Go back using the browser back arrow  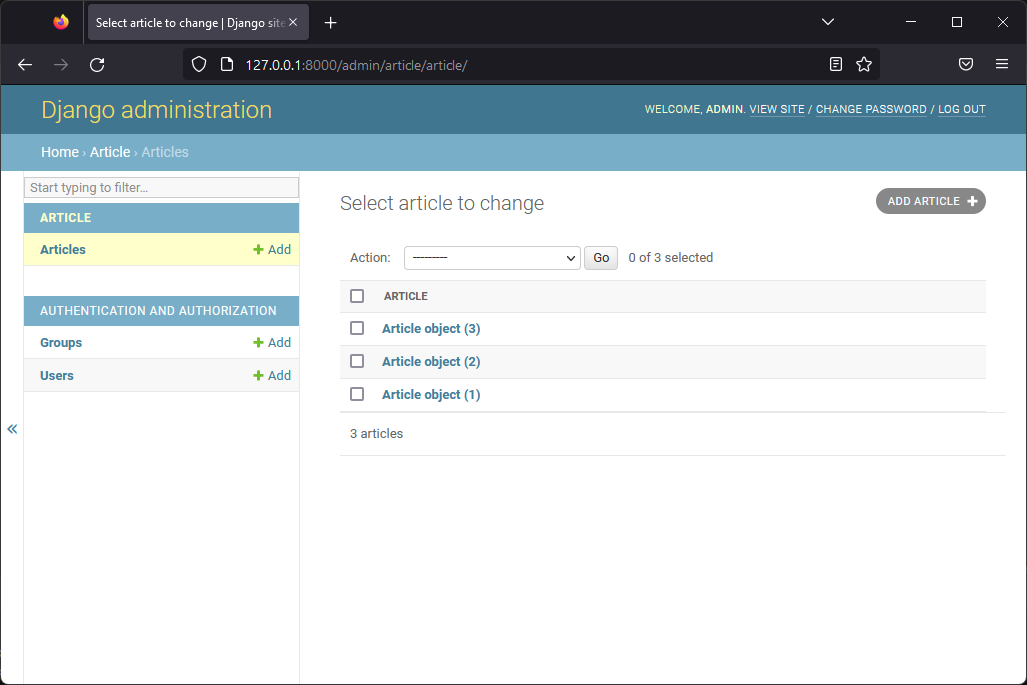[x=26, y=65]
